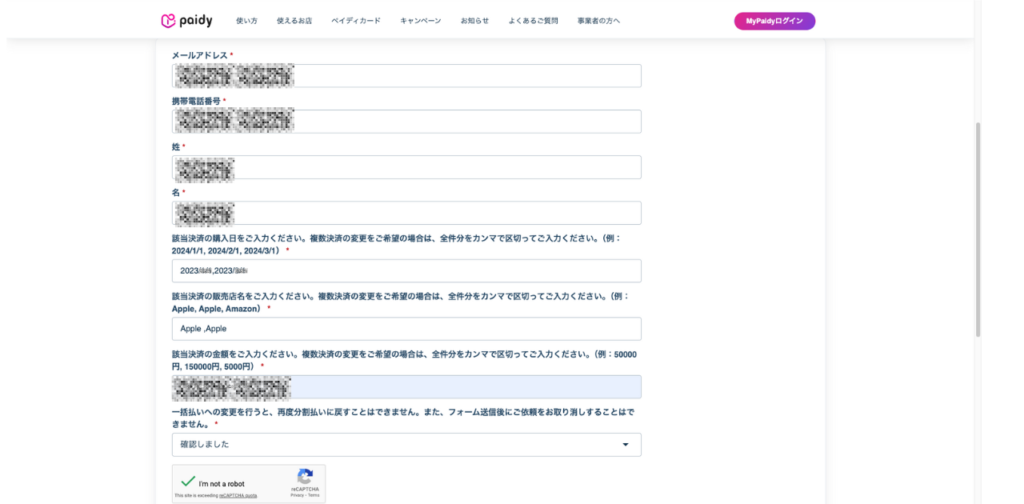The width and height of the screenshot is (1024, 504).
Task: Click the reCAPTCHA quota link
Action: 237,496
